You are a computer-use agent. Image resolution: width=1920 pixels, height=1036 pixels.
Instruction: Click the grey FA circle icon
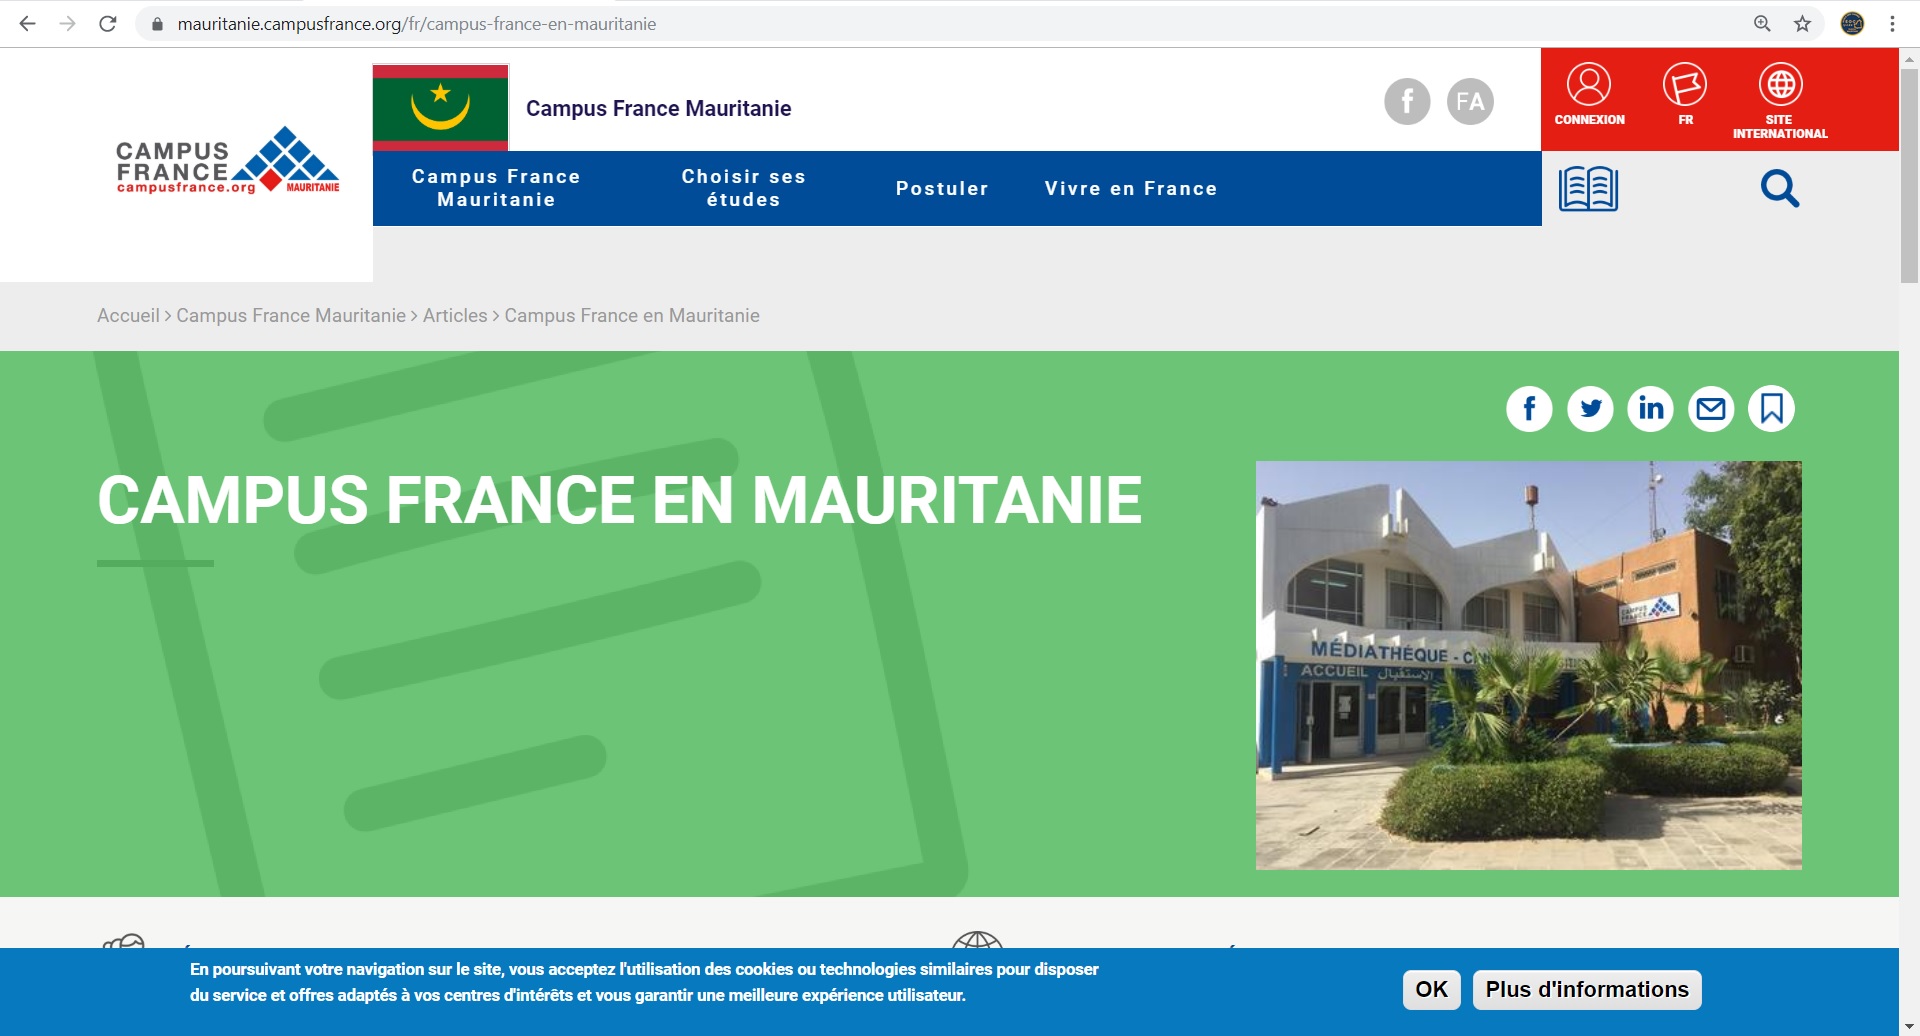(x=1470, y=101)
